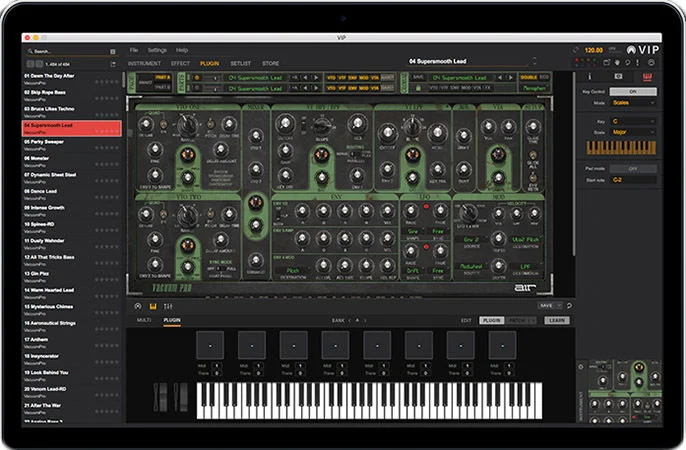Open the Mode Scales dropdown
The width and height of the screenshot is (686, 450).
click(633, 103)
